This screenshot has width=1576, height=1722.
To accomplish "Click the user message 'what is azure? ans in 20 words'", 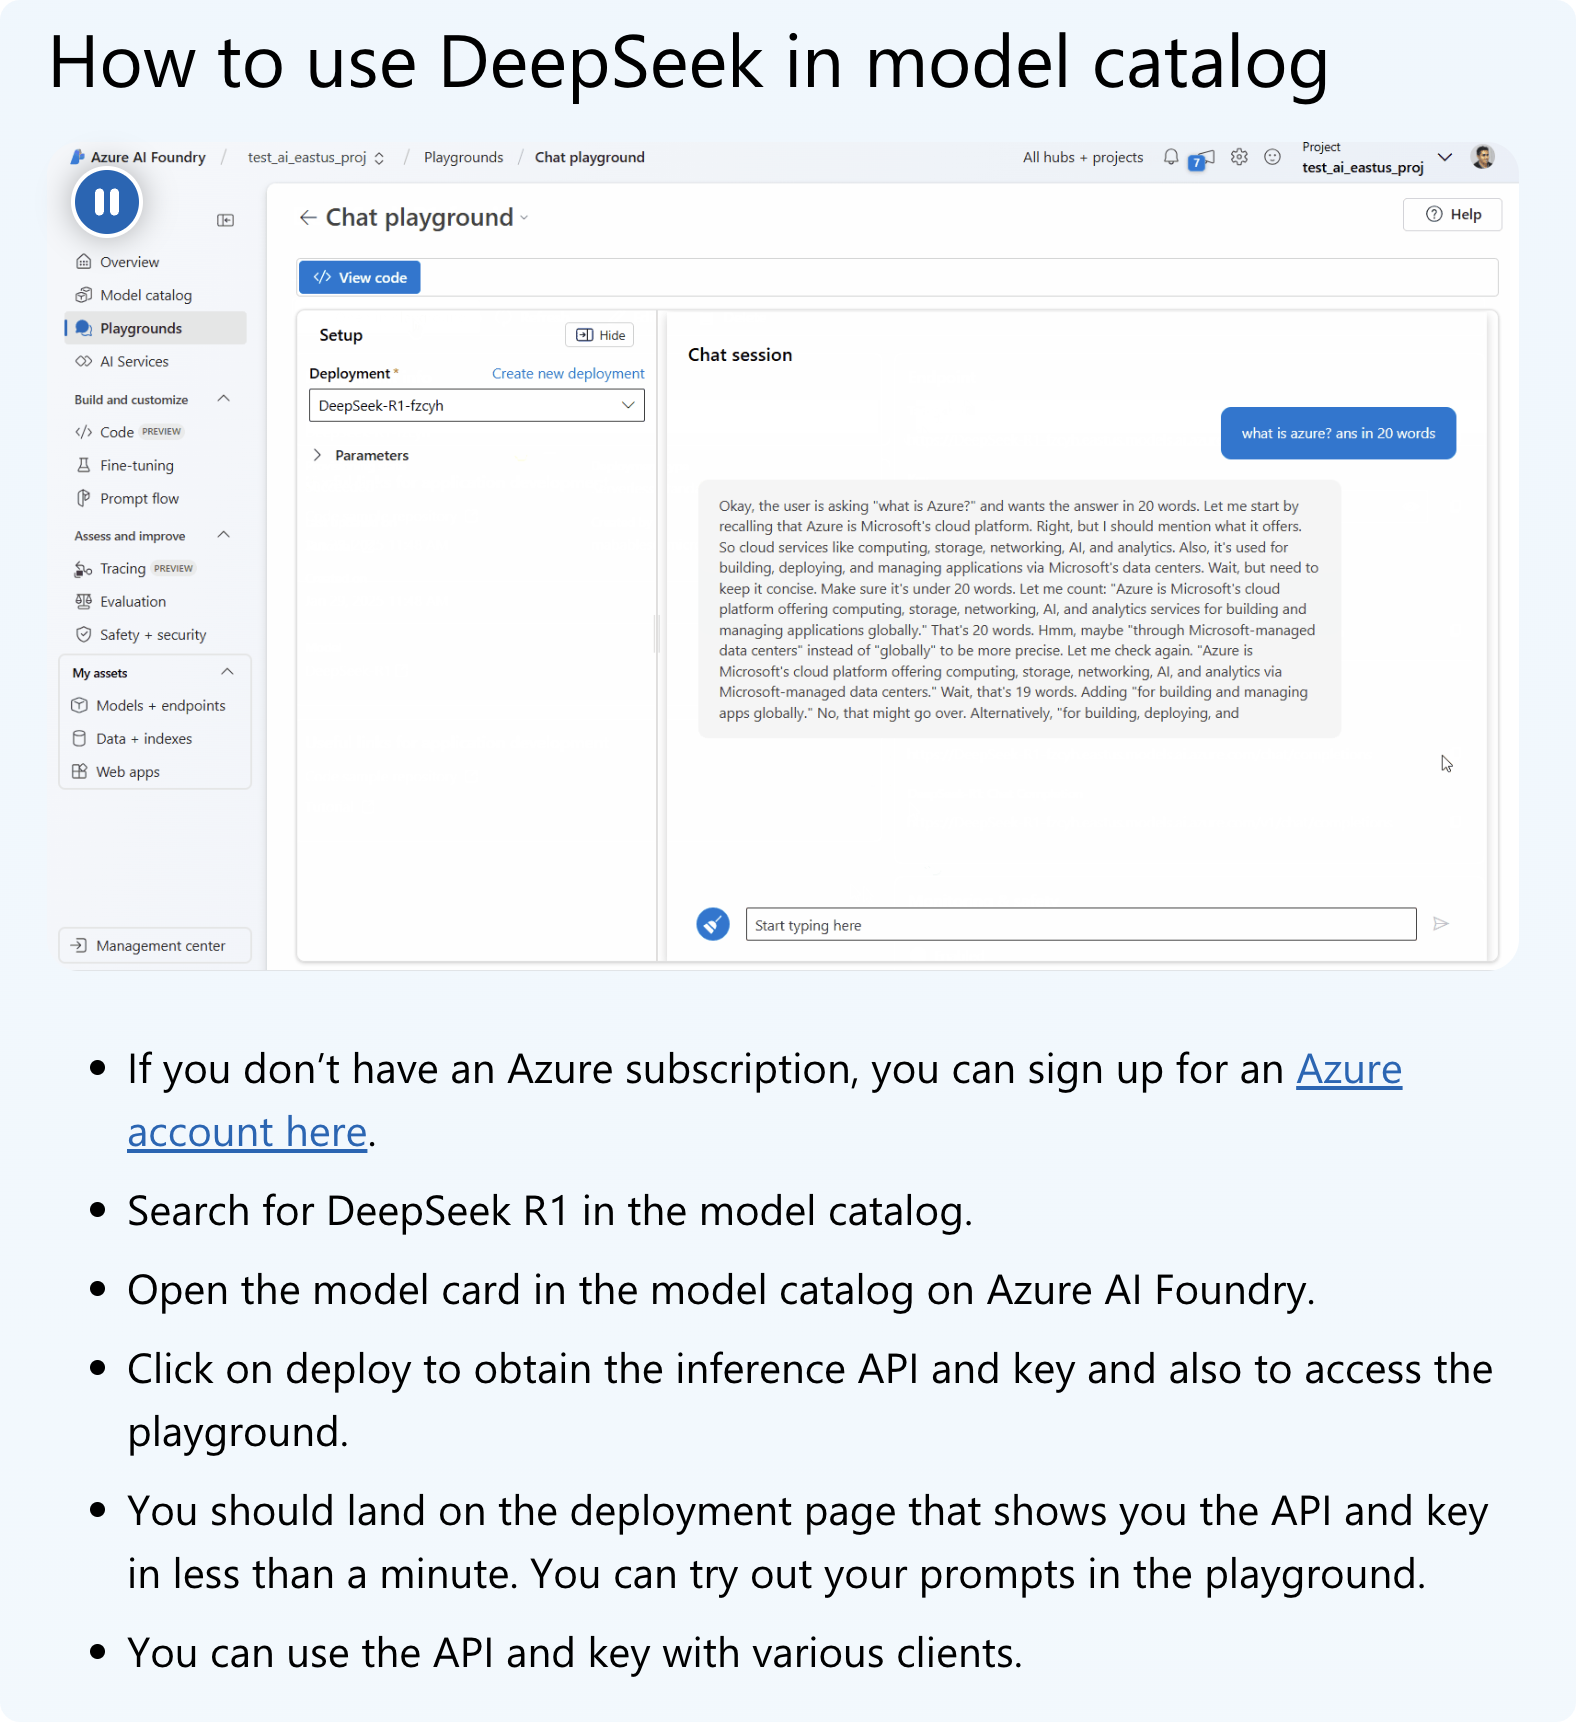I will pos(1338,433).
